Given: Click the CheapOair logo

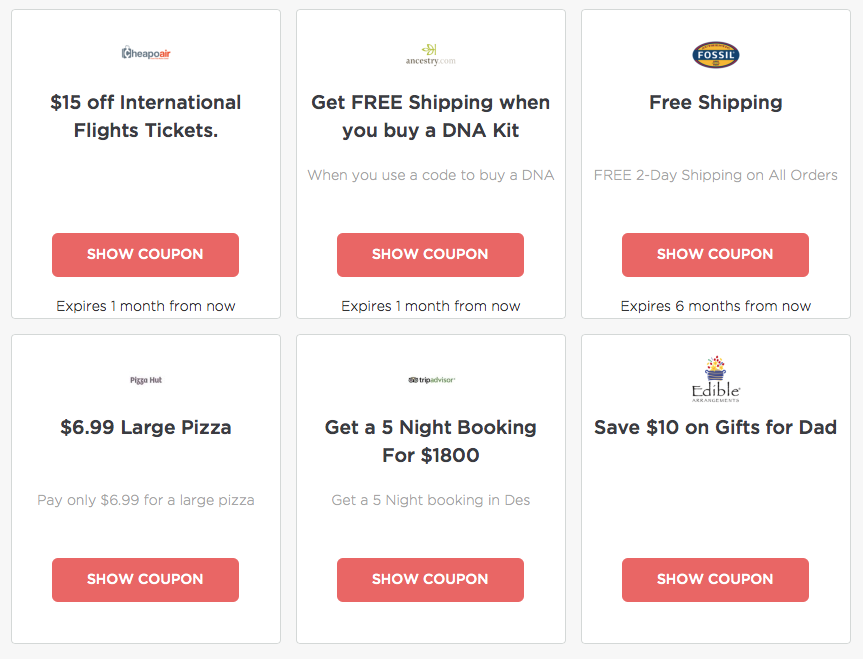Looking at the screenshot, I should pyautogui.click(x=146, y=53).
